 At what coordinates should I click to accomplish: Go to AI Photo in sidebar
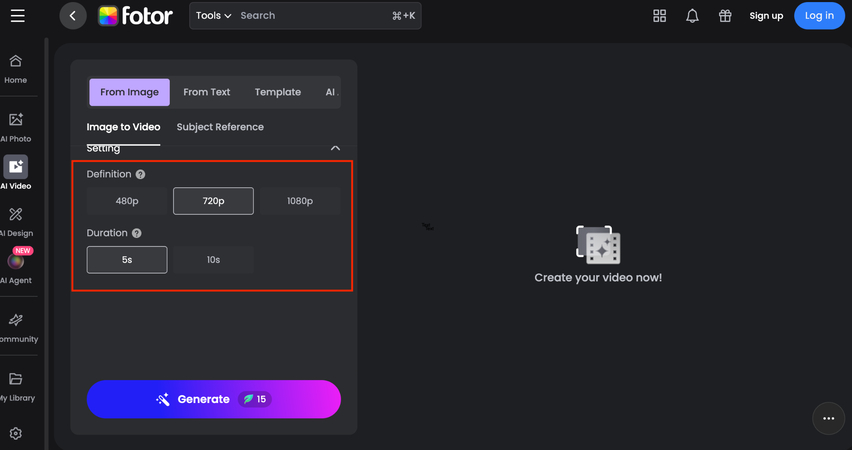pos(16,127)
